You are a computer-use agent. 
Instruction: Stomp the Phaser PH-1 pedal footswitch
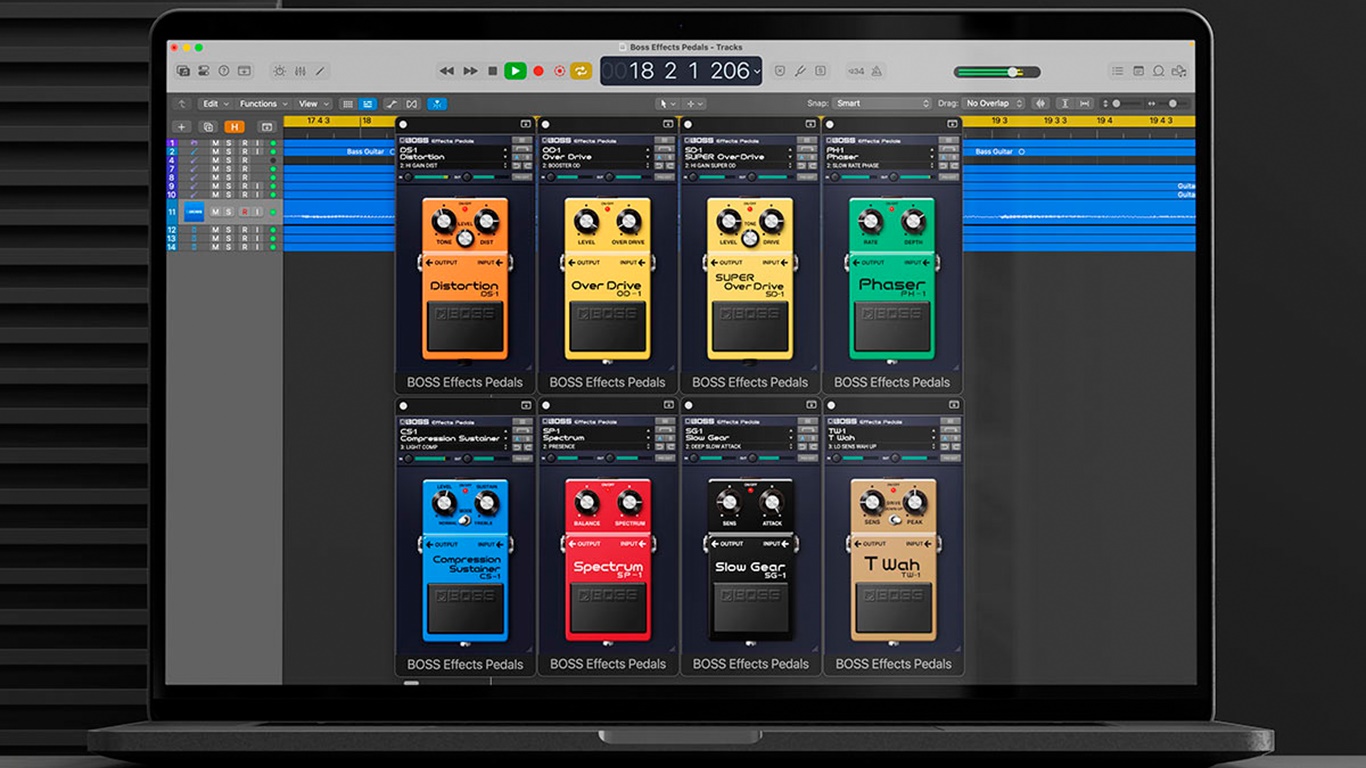pyautogui.click(x=891, y=325)
